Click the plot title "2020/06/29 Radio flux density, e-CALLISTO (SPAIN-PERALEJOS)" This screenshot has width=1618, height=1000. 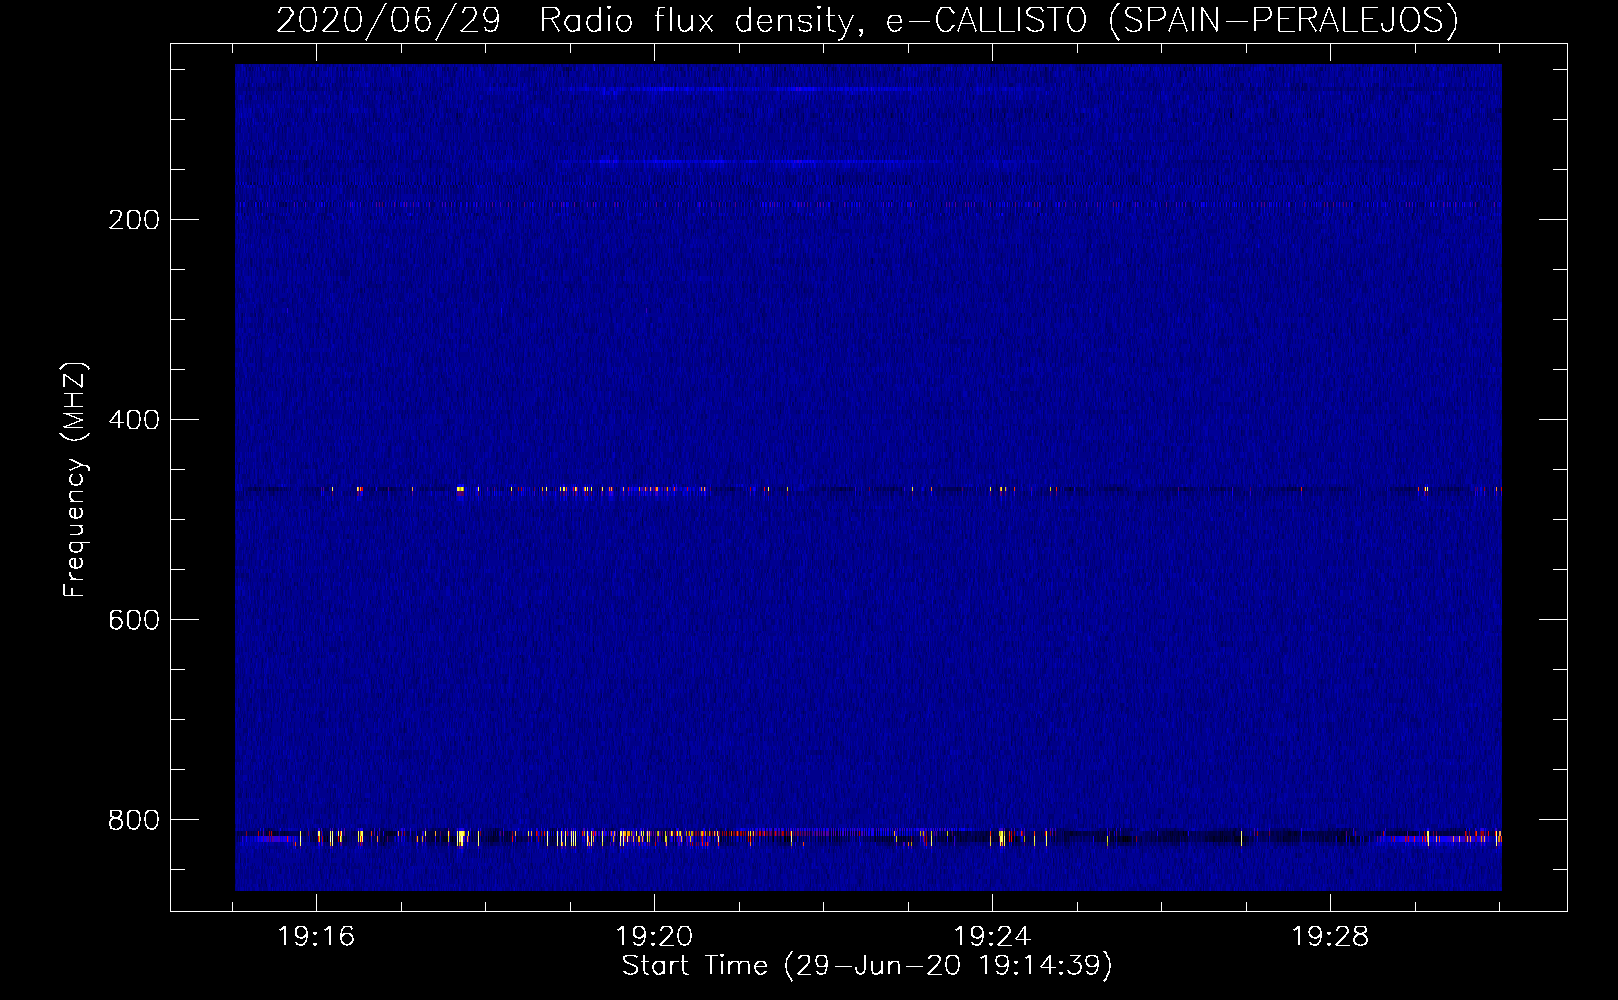pos(867,20)
